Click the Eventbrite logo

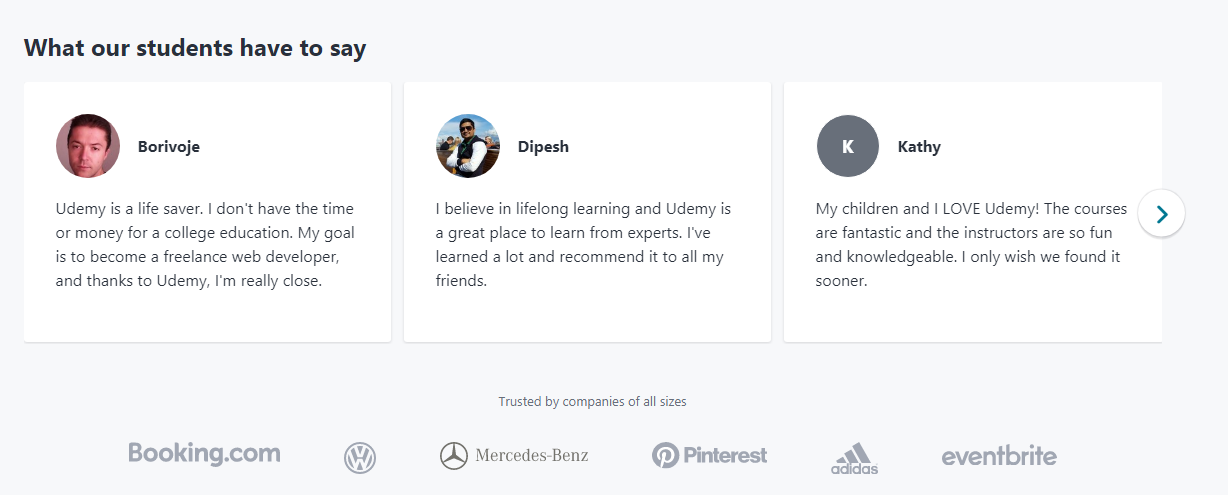point(998,456)
